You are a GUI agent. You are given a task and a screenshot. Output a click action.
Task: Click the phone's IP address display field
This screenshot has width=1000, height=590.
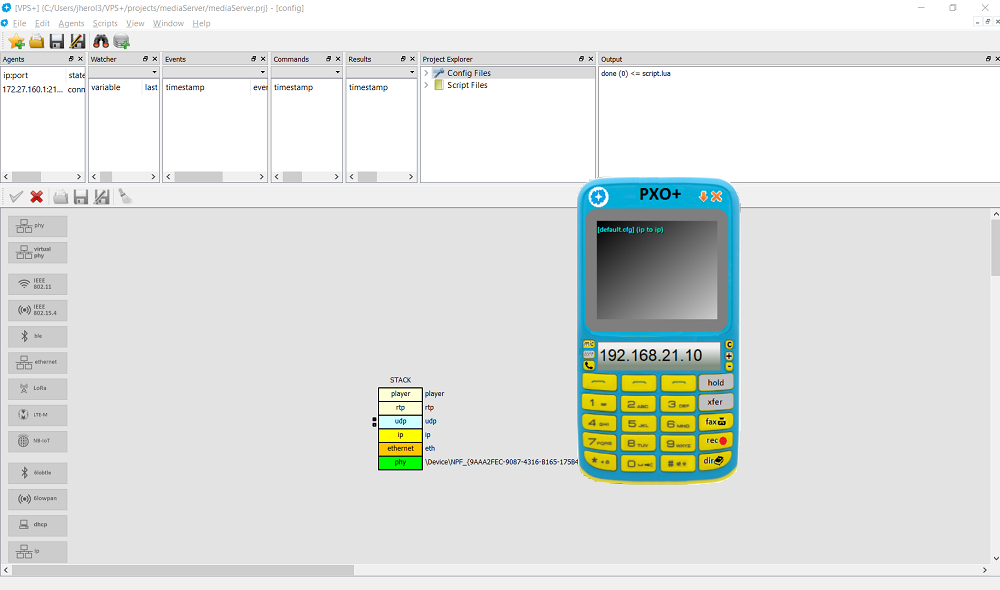click(x=658, y=356)
